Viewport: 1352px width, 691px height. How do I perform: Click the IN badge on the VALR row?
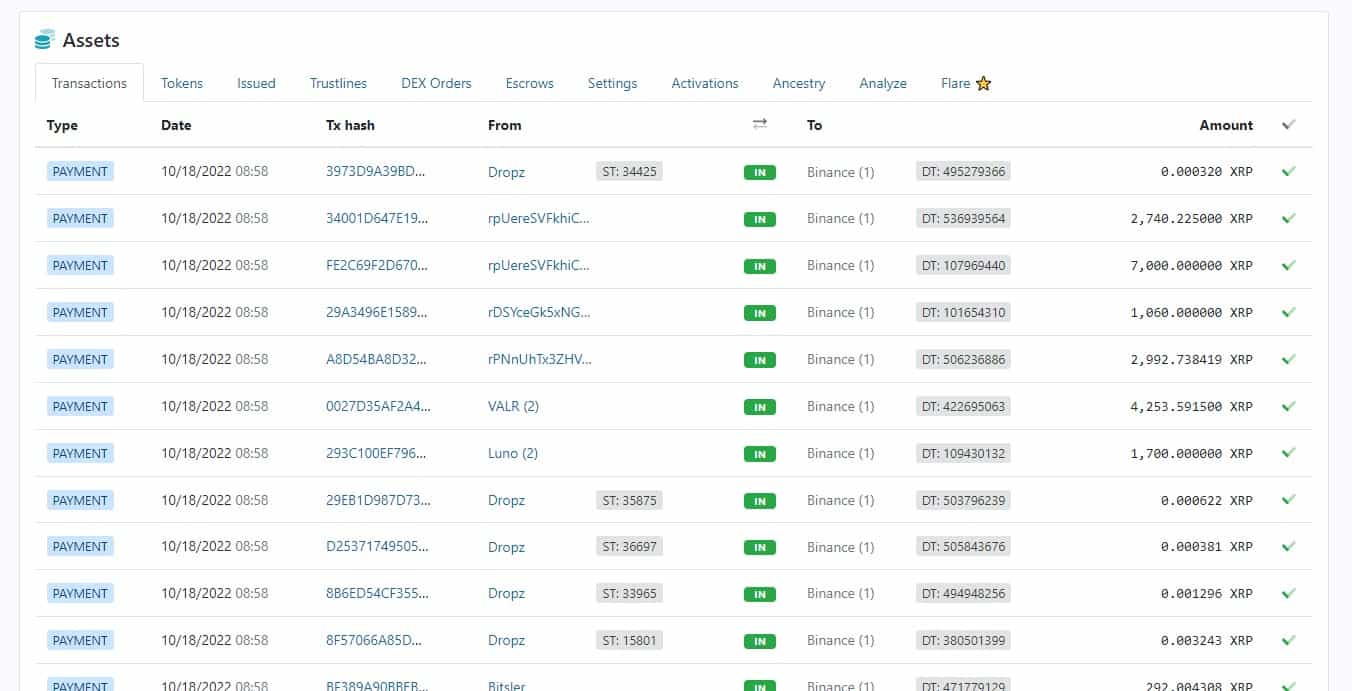click(760, 407)
